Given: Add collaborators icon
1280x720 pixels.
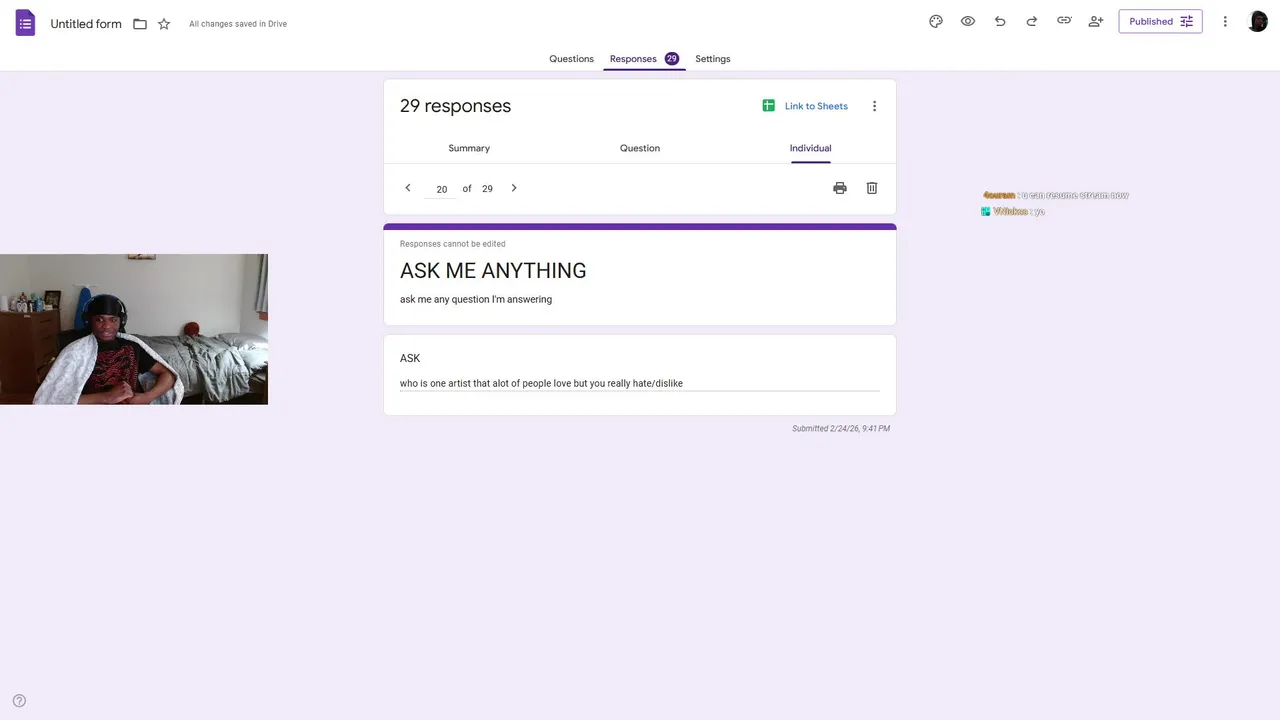Looking at the screenshot, I should (x=1096, y=21).
